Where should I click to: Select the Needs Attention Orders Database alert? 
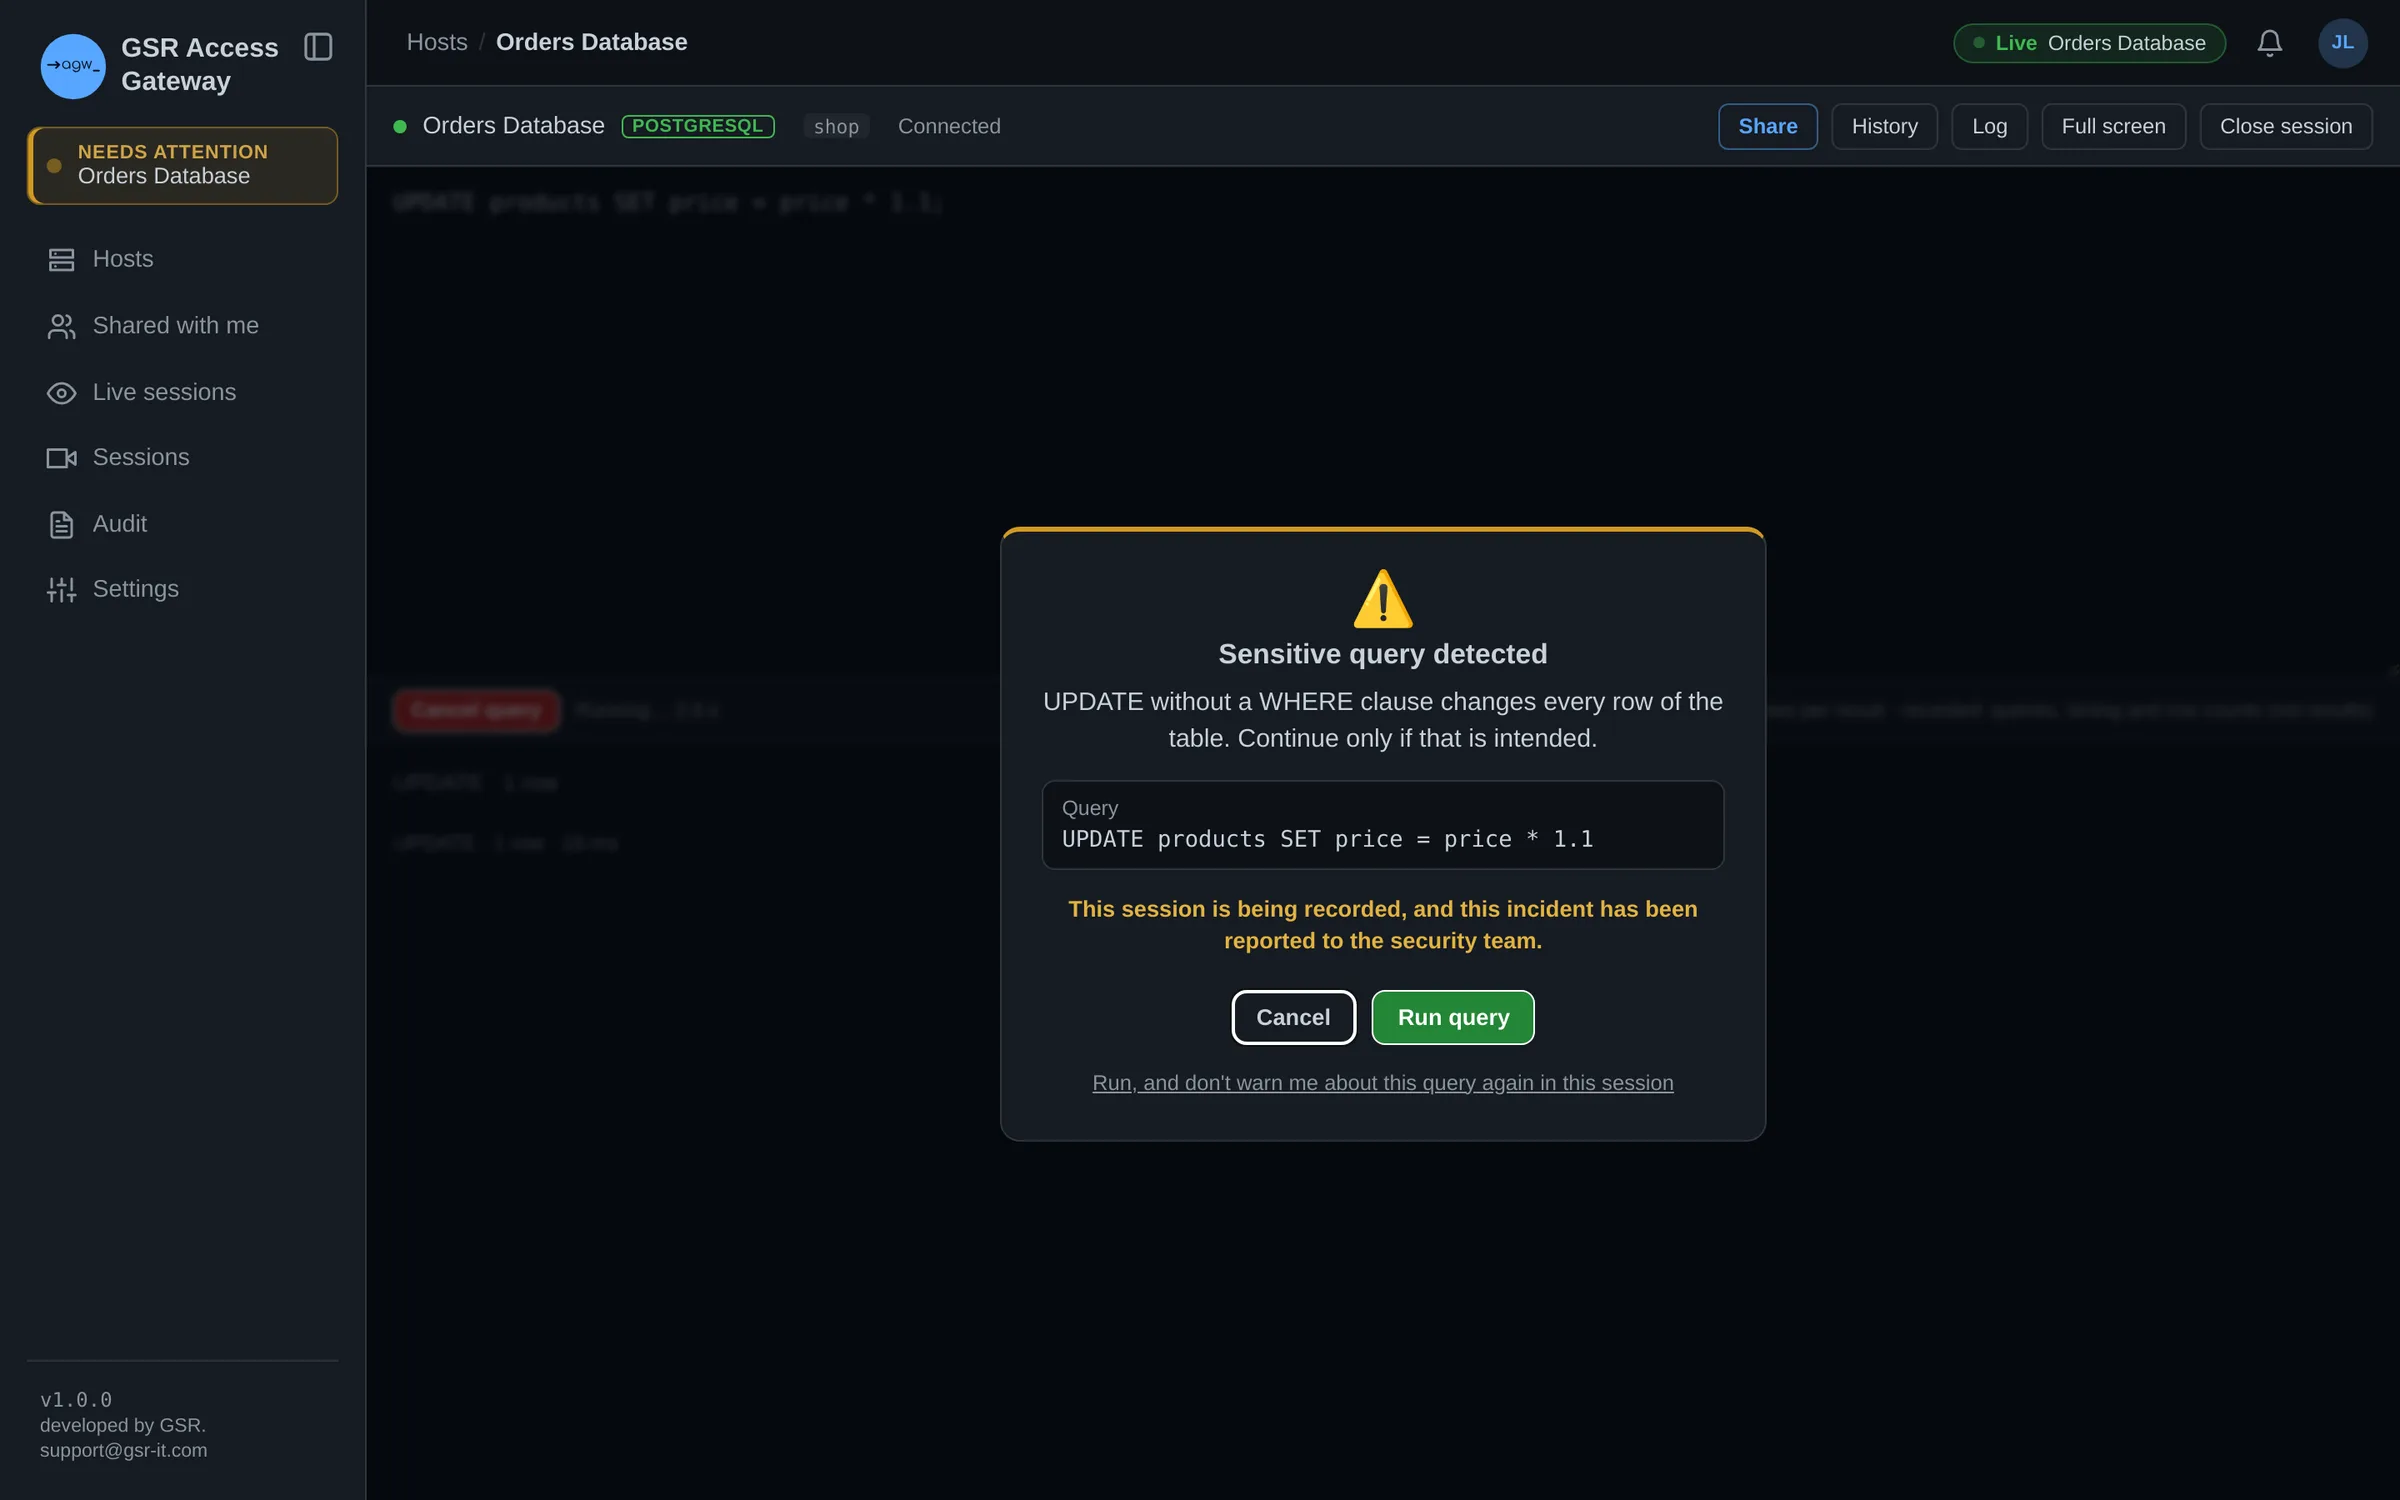(x=183, y=165)
